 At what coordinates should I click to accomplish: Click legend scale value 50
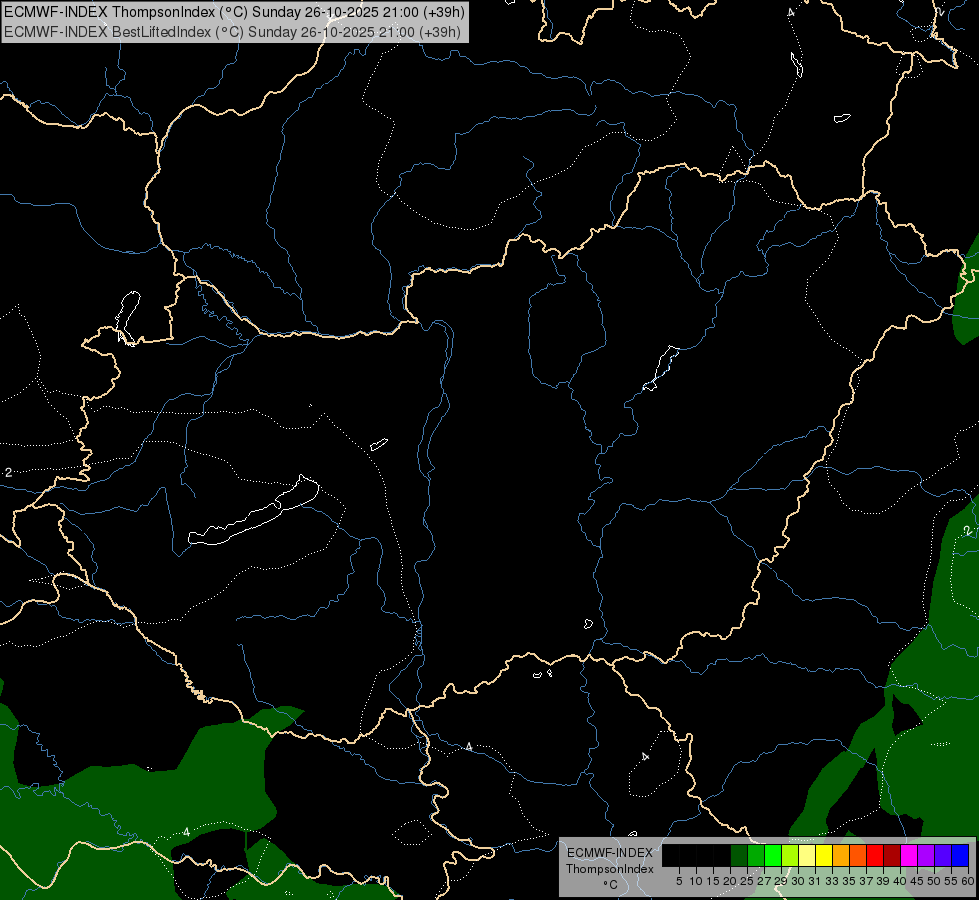coord(934,881)
